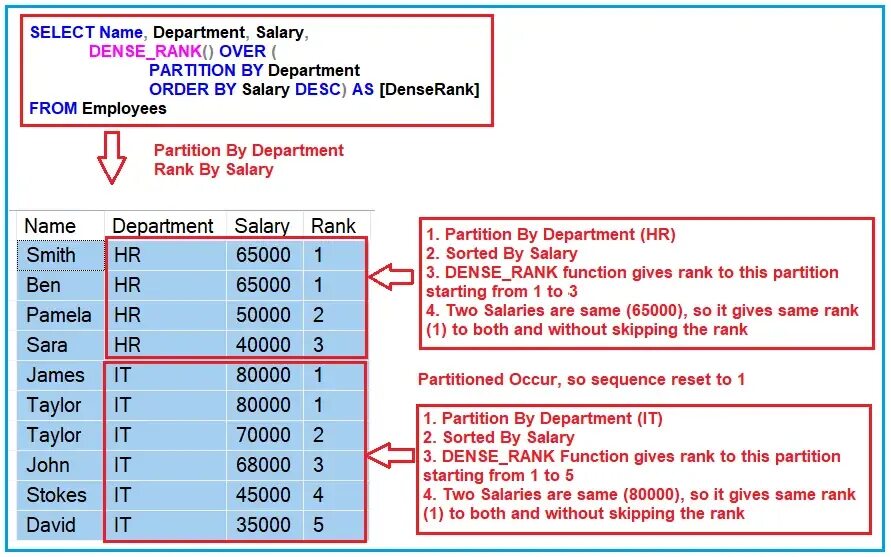Click the 35000 salary in David's row
Viewport: 891px width, 557px height.
tap(265, 525)
